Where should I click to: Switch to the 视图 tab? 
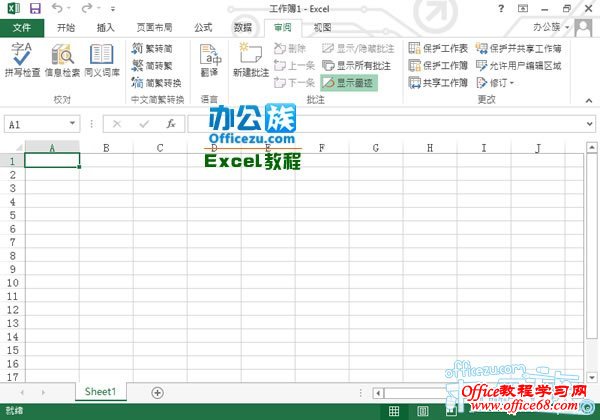coord(322,28)
